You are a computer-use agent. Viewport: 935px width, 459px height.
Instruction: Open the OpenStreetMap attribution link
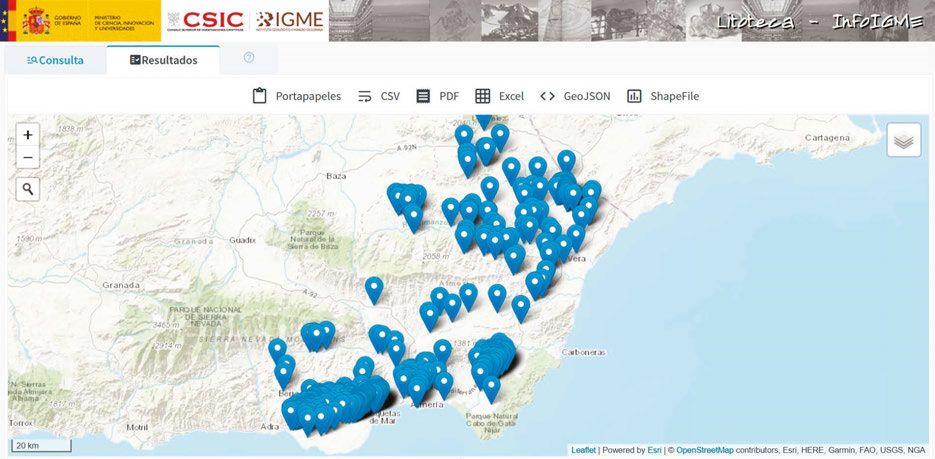point(705,450)
